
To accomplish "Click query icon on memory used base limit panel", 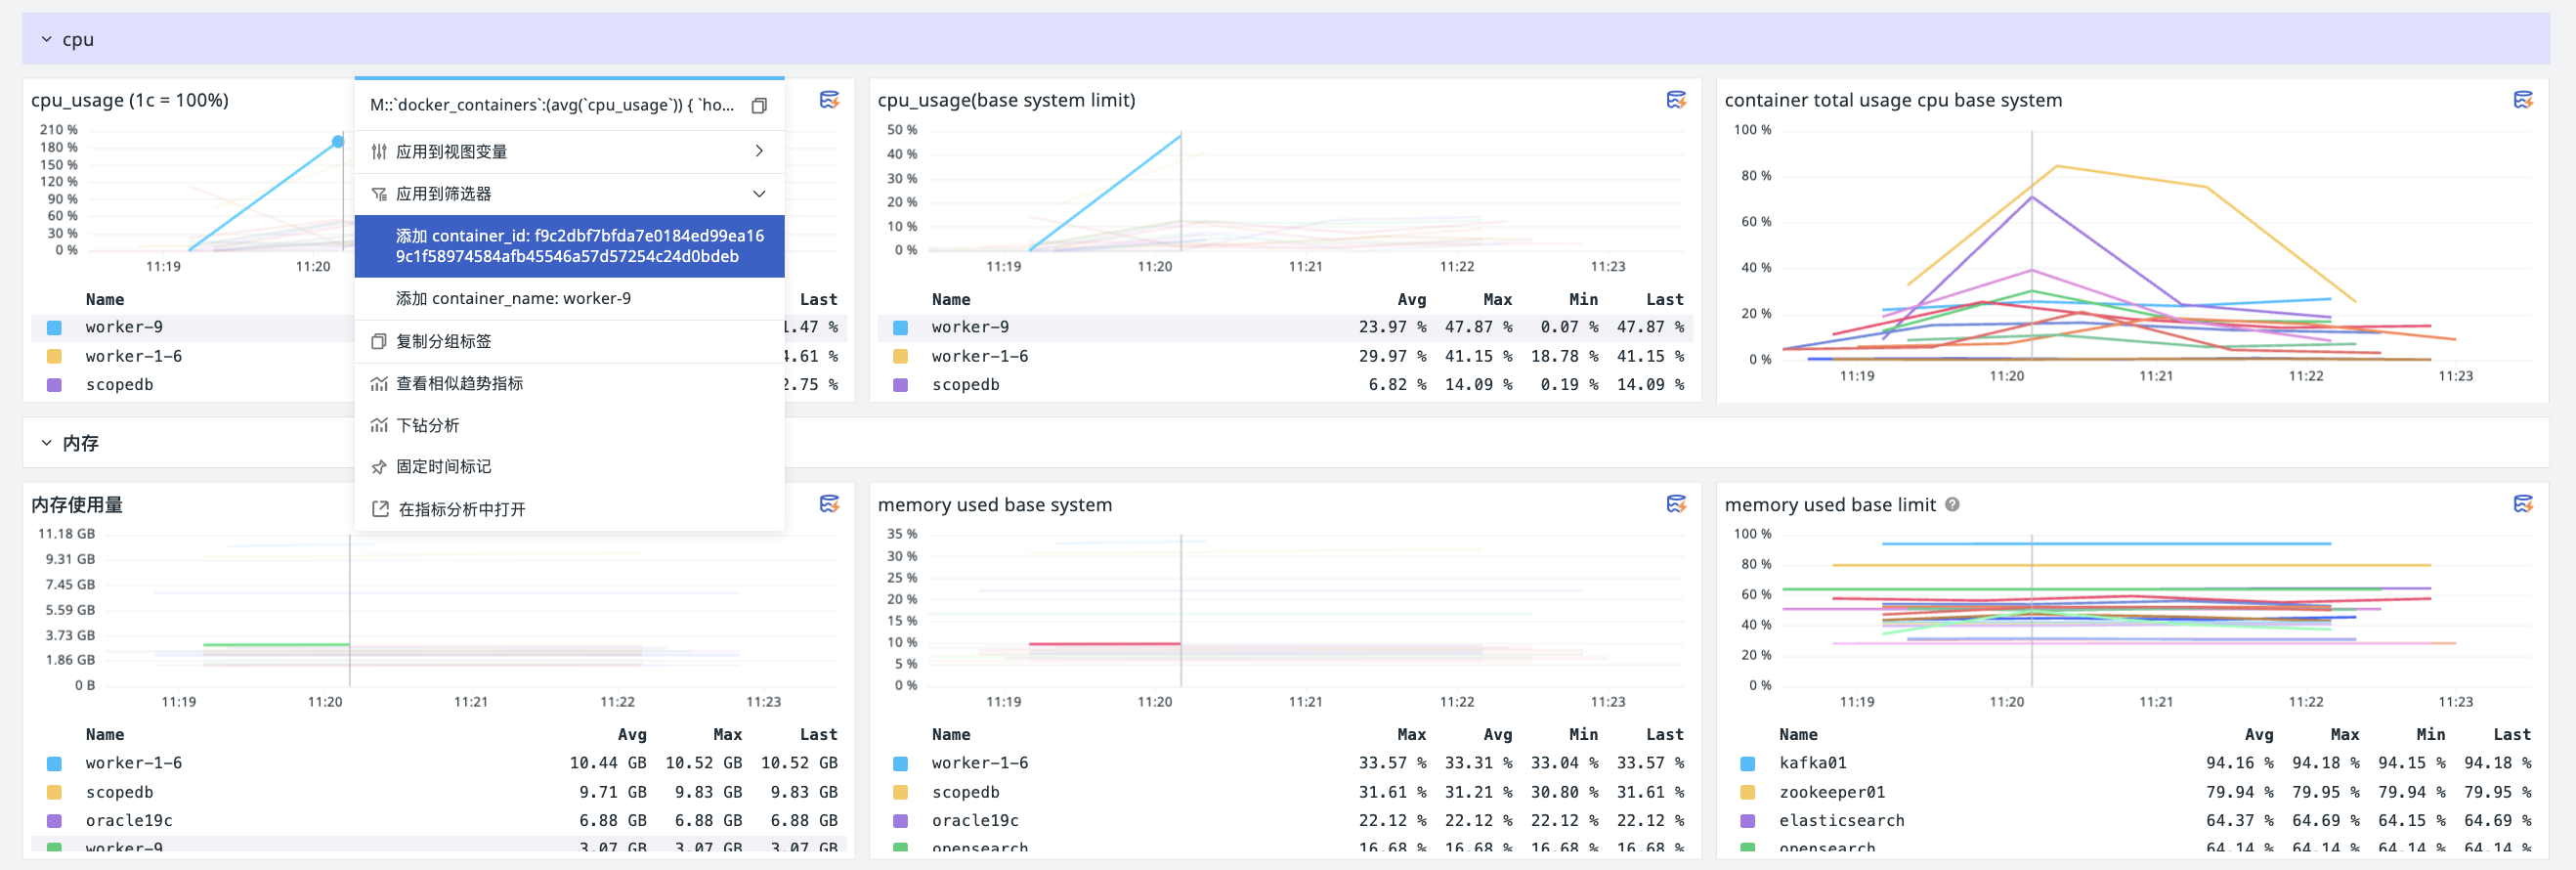I will [x=2522, y=504].
